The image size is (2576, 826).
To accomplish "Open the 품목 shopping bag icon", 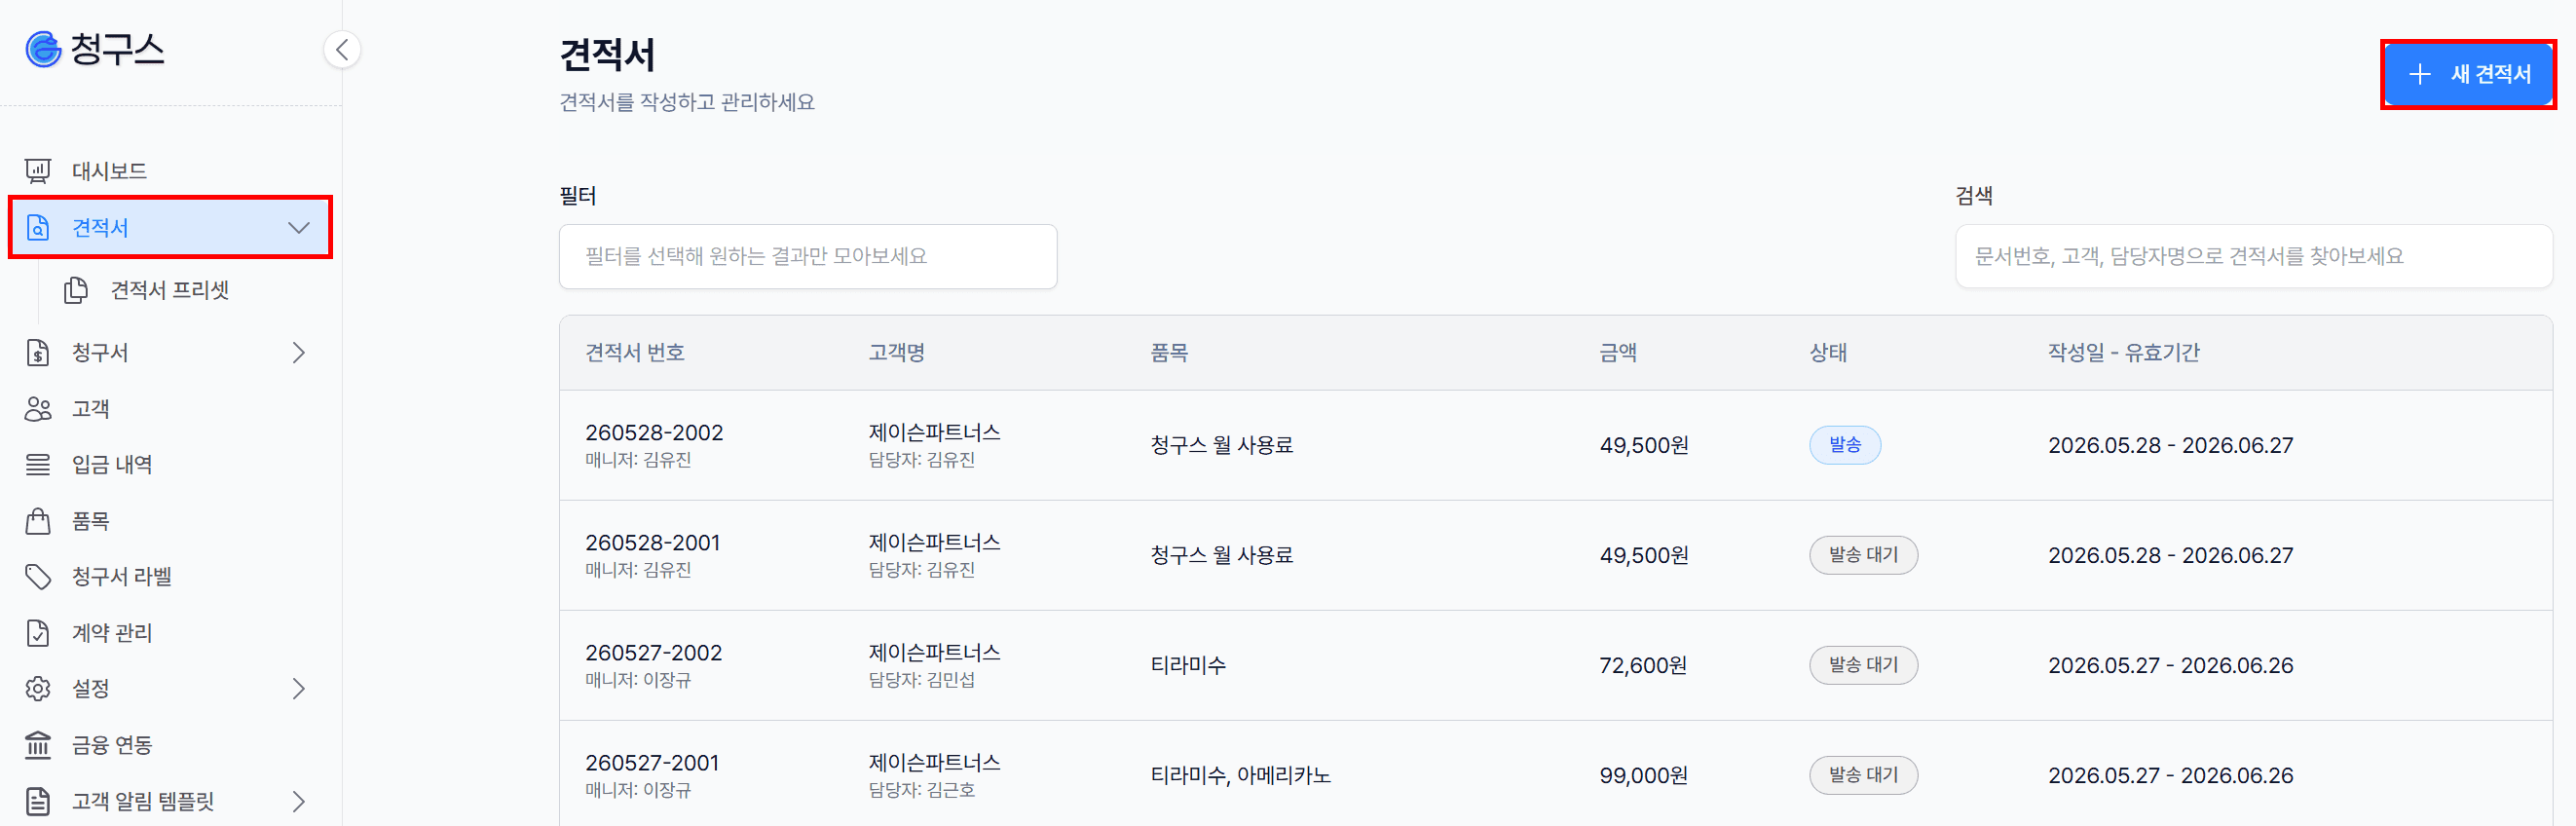I will coord(38,521).
